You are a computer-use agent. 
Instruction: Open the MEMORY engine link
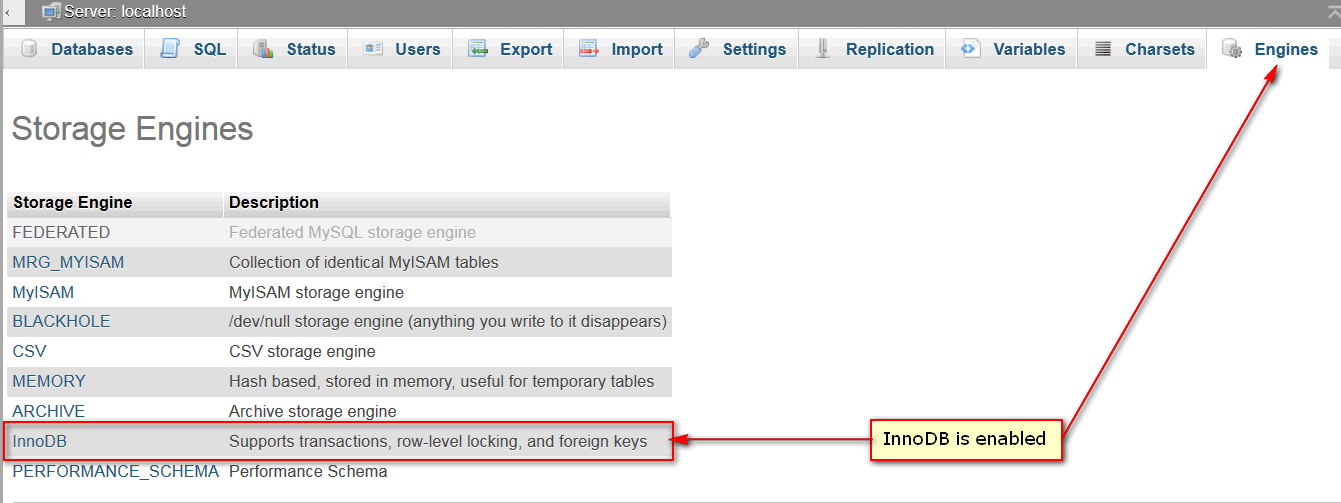click(49, 381)
